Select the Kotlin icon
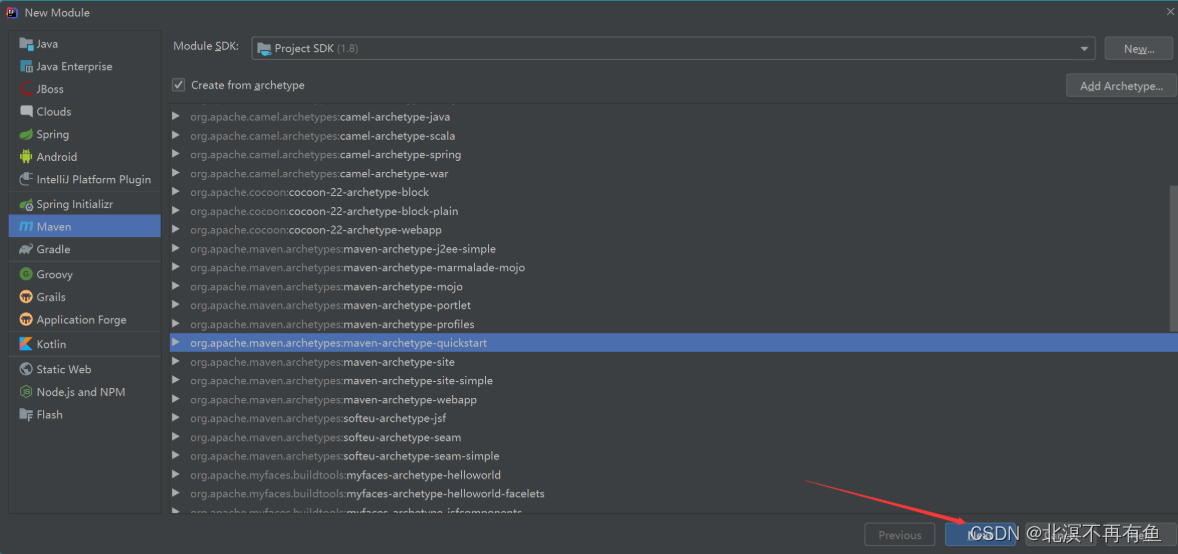Image resolution: width=1178 pixels, height=554 pixels. click(x=26, y=344)
